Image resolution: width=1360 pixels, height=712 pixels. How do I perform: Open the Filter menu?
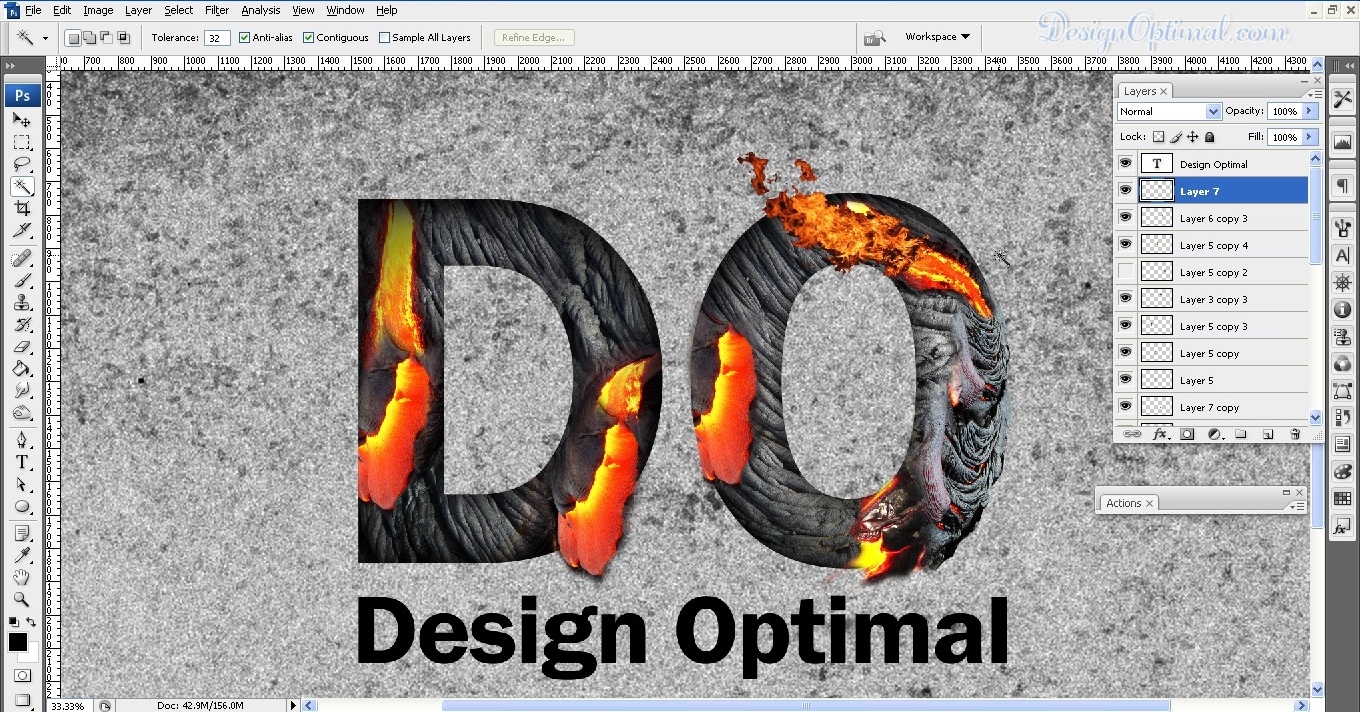pyautogui.click(x=217, y=10)
